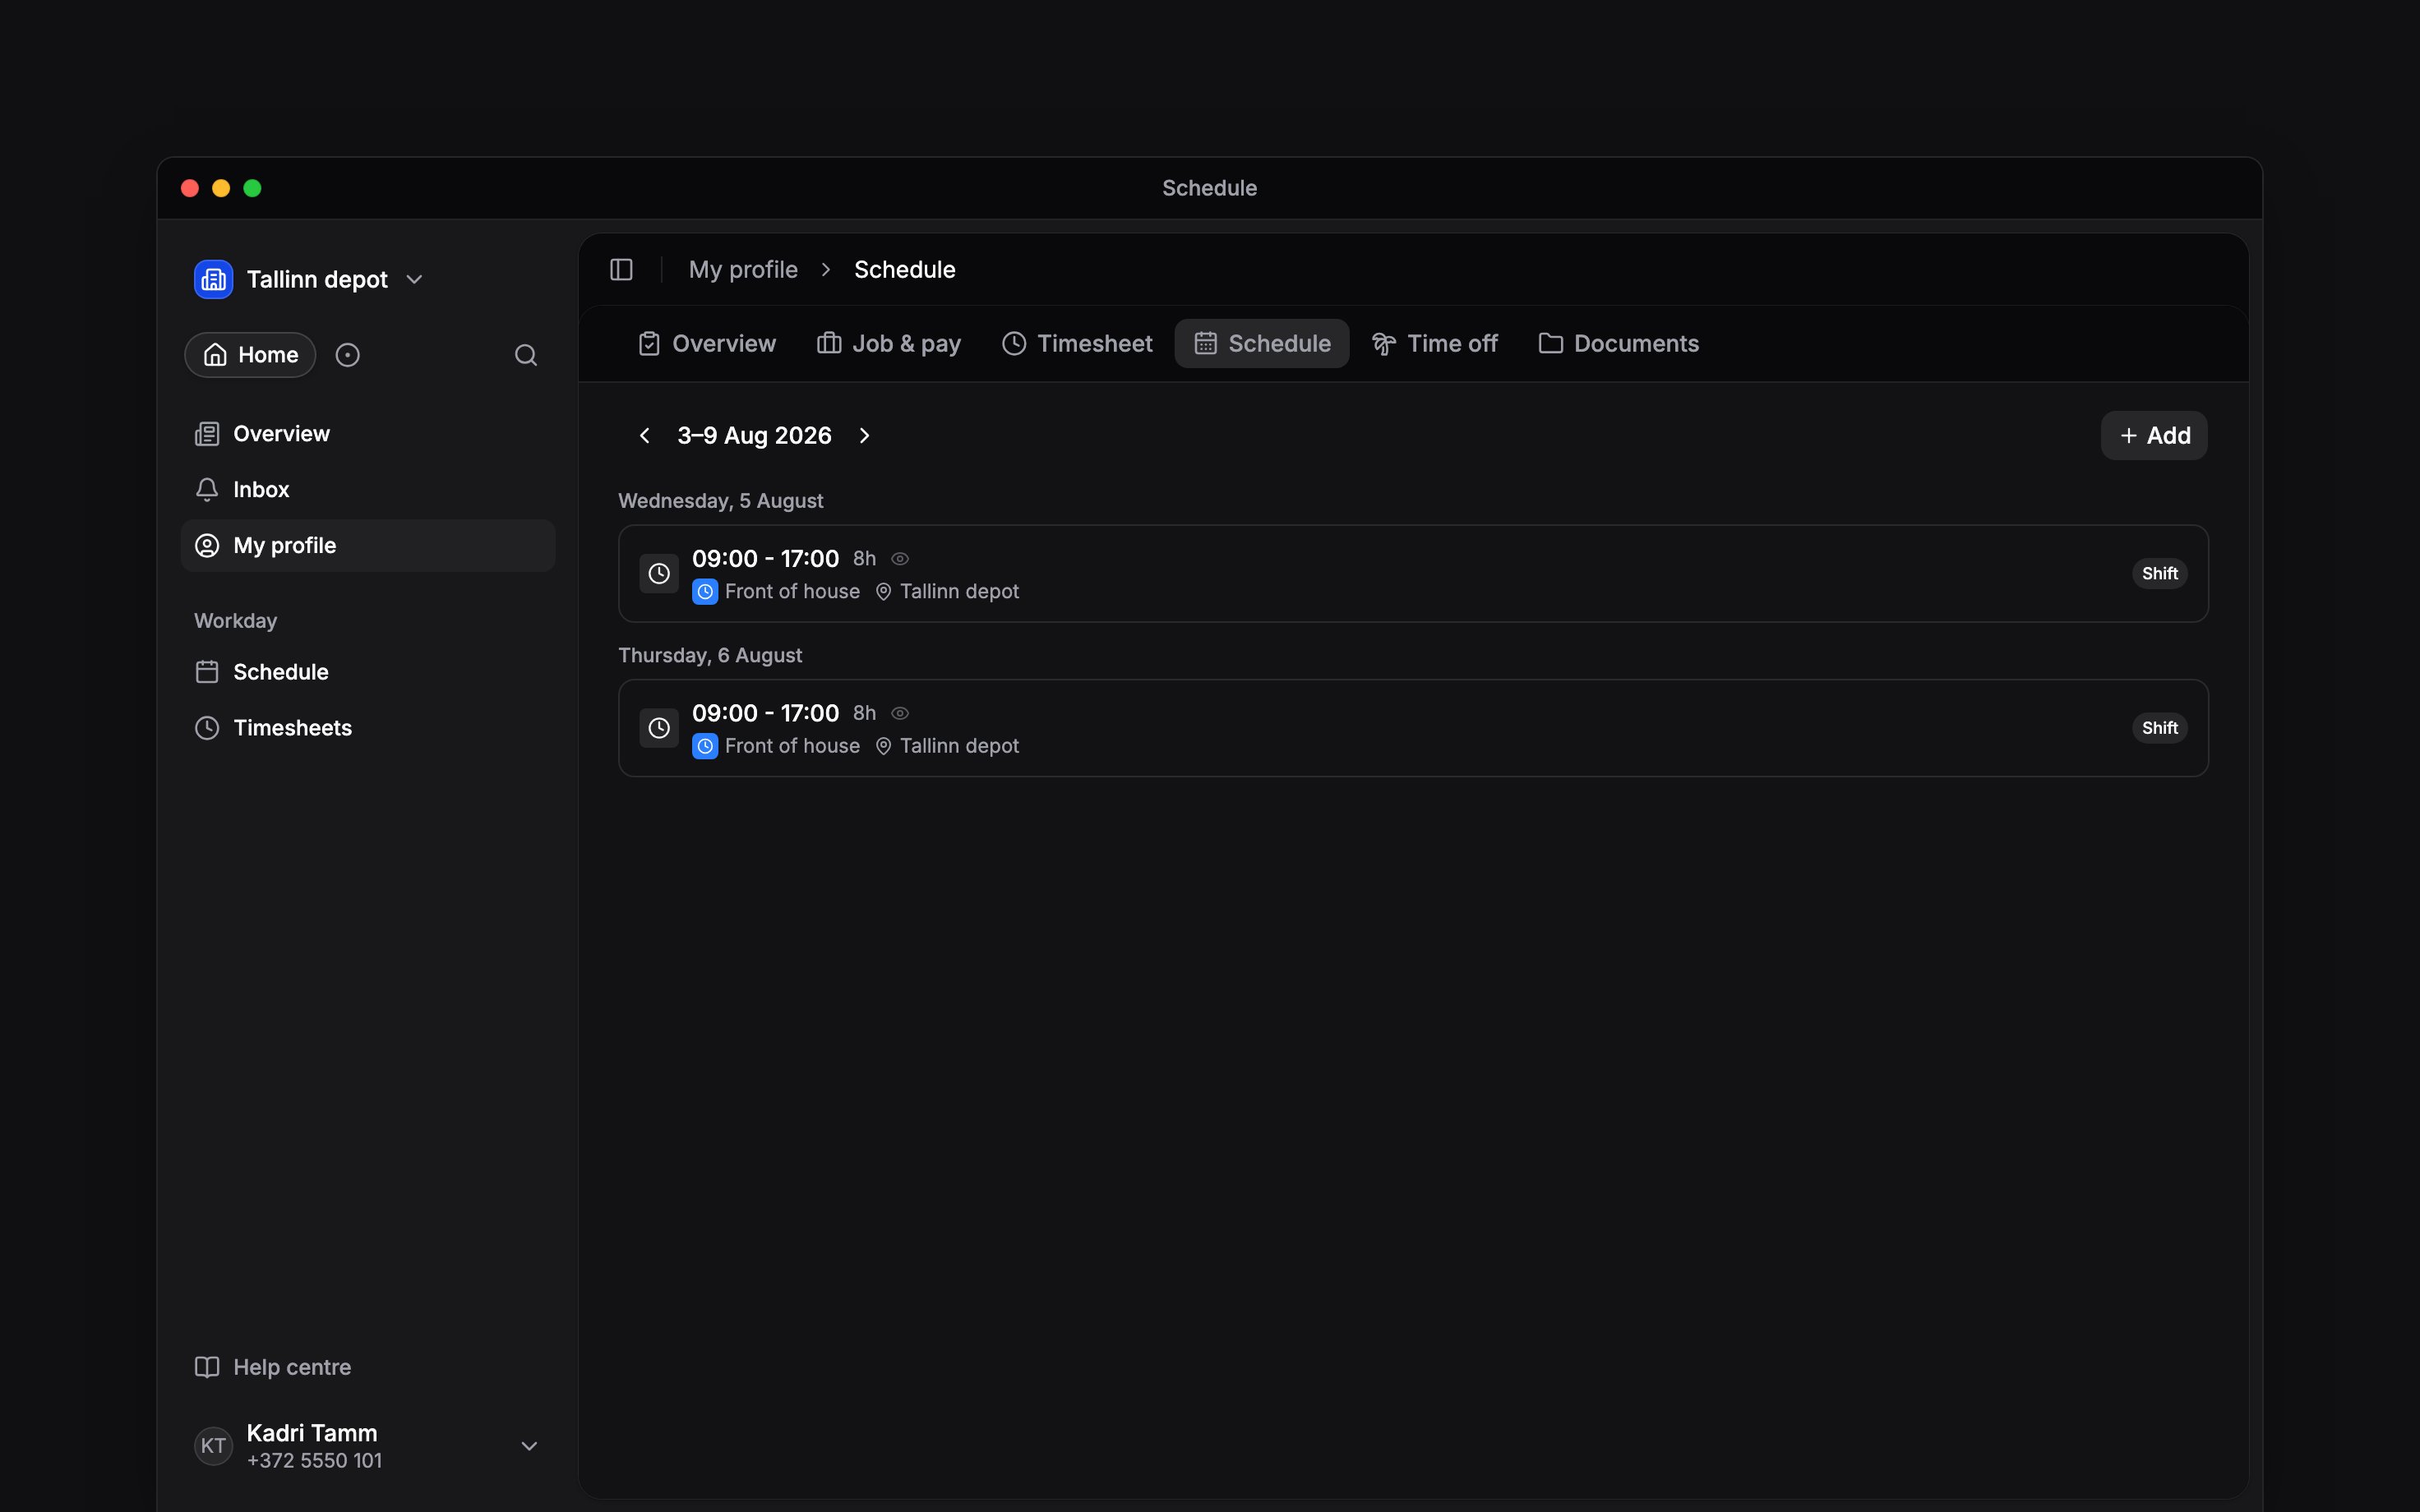Viewport: 2420px width, 1512px height.
Task: Click the KT avatar circle
Action: coord(213,1446)
